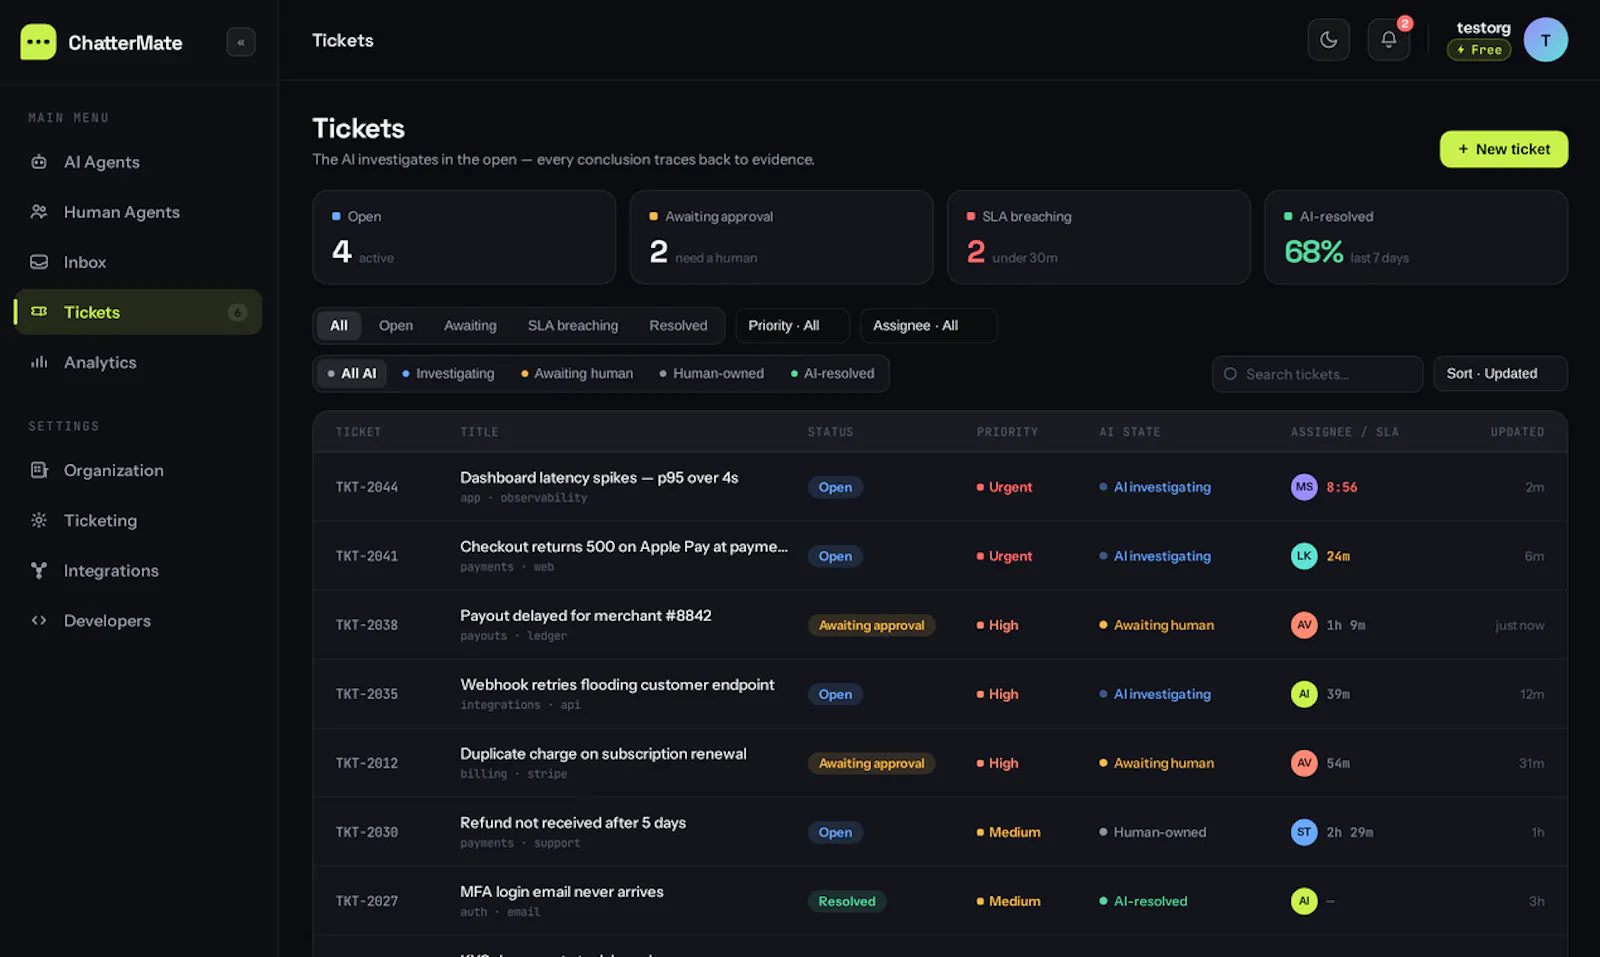Open notifications bell

tap(1389, 40)
